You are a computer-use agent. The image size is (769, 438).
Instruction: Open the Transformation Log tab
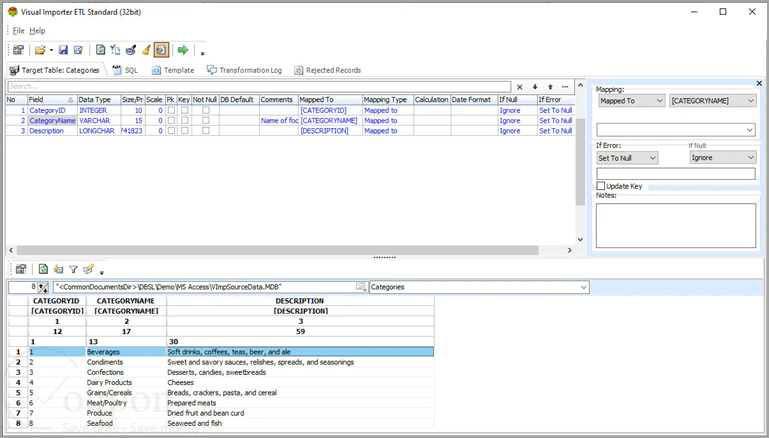[x=244, y=70]
